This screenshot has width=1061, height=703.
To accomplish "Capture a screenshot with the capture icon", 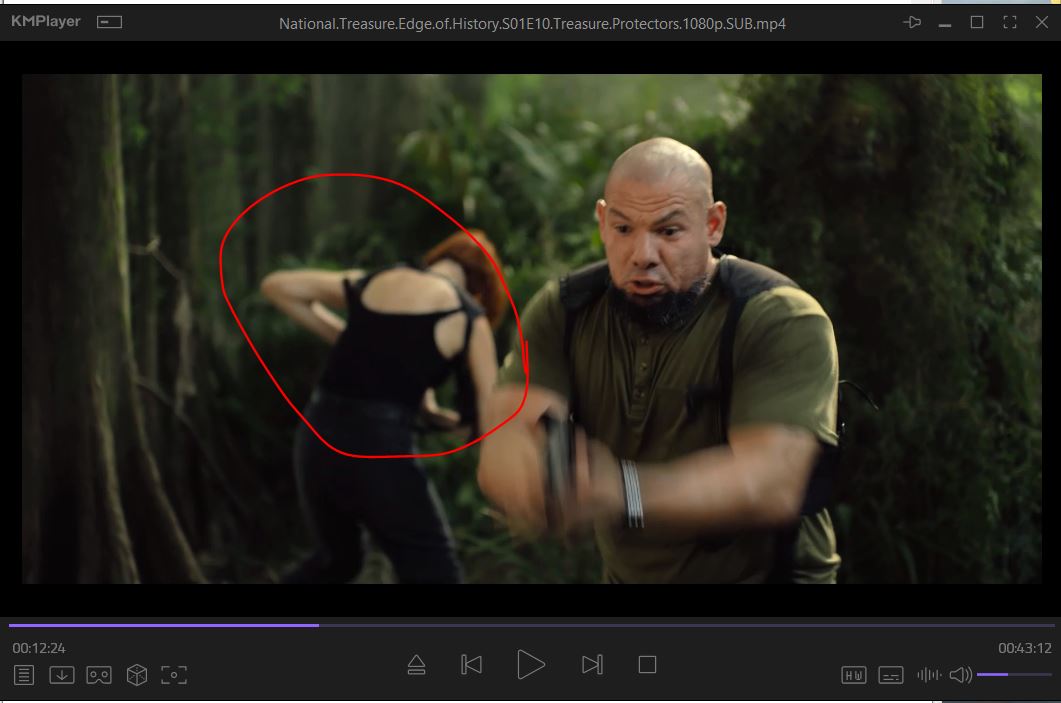I will click(x=174, y=675).
